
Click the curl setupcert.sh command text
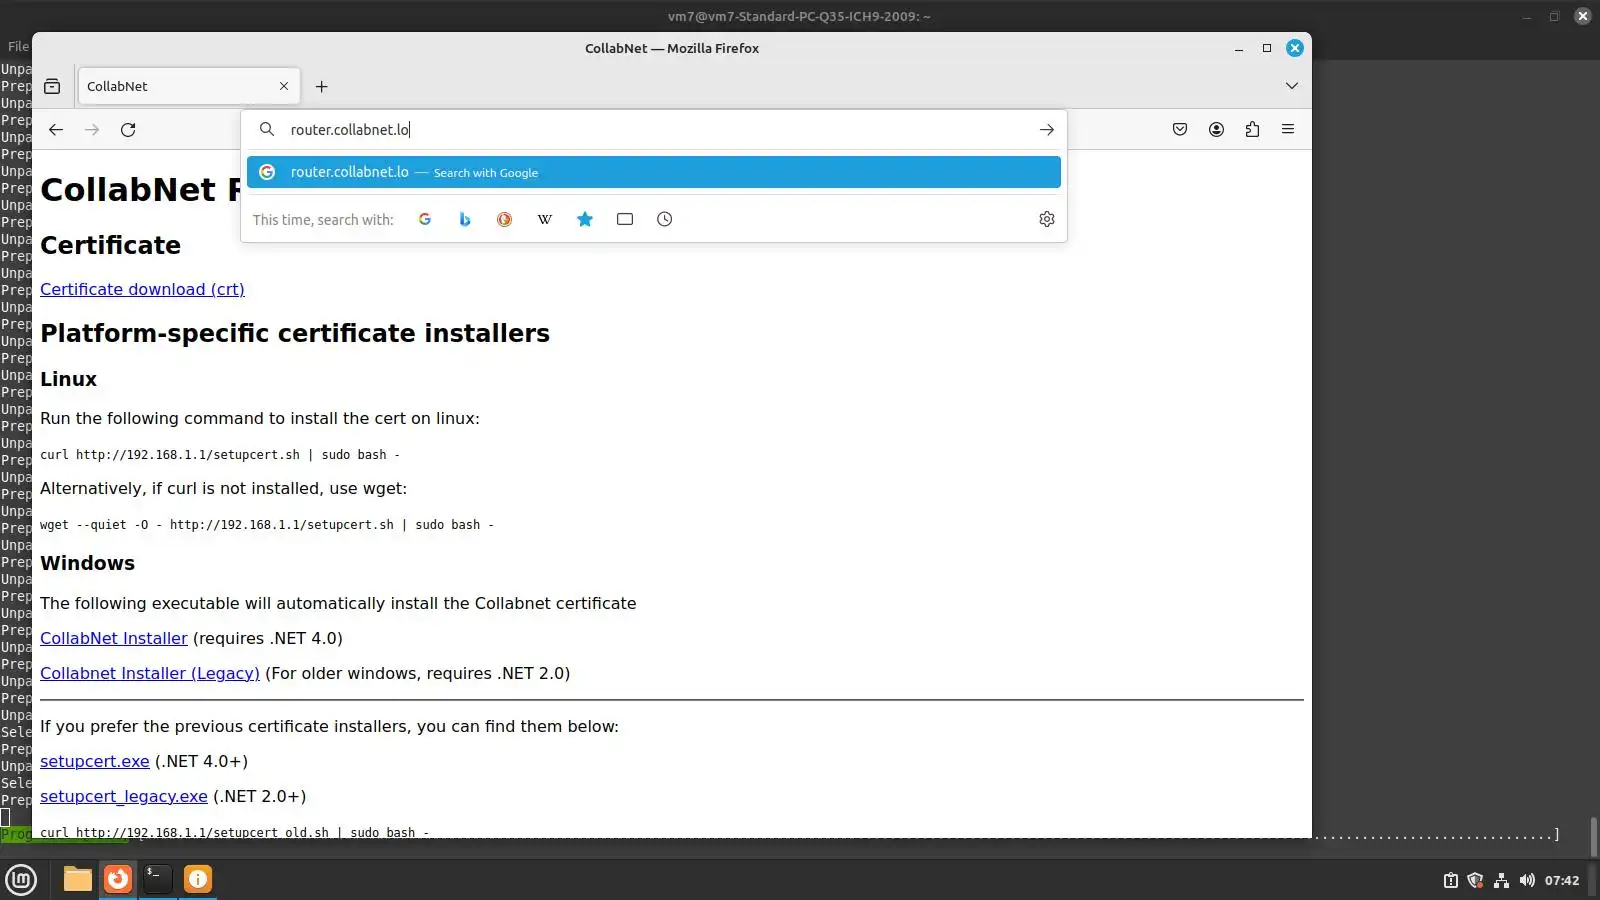[220, 455]
